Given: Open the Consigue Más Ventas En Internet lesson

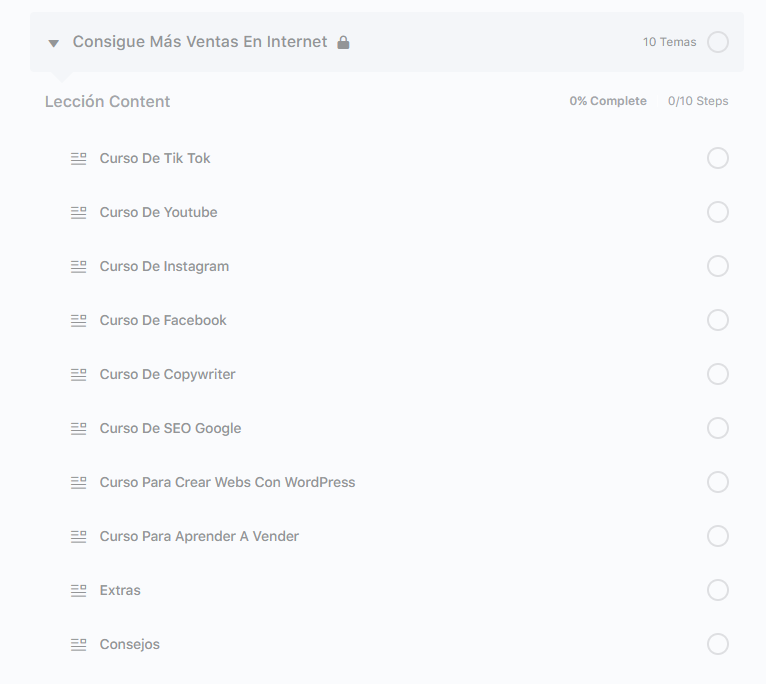Looking at the screenshot, I should (200, 42).
